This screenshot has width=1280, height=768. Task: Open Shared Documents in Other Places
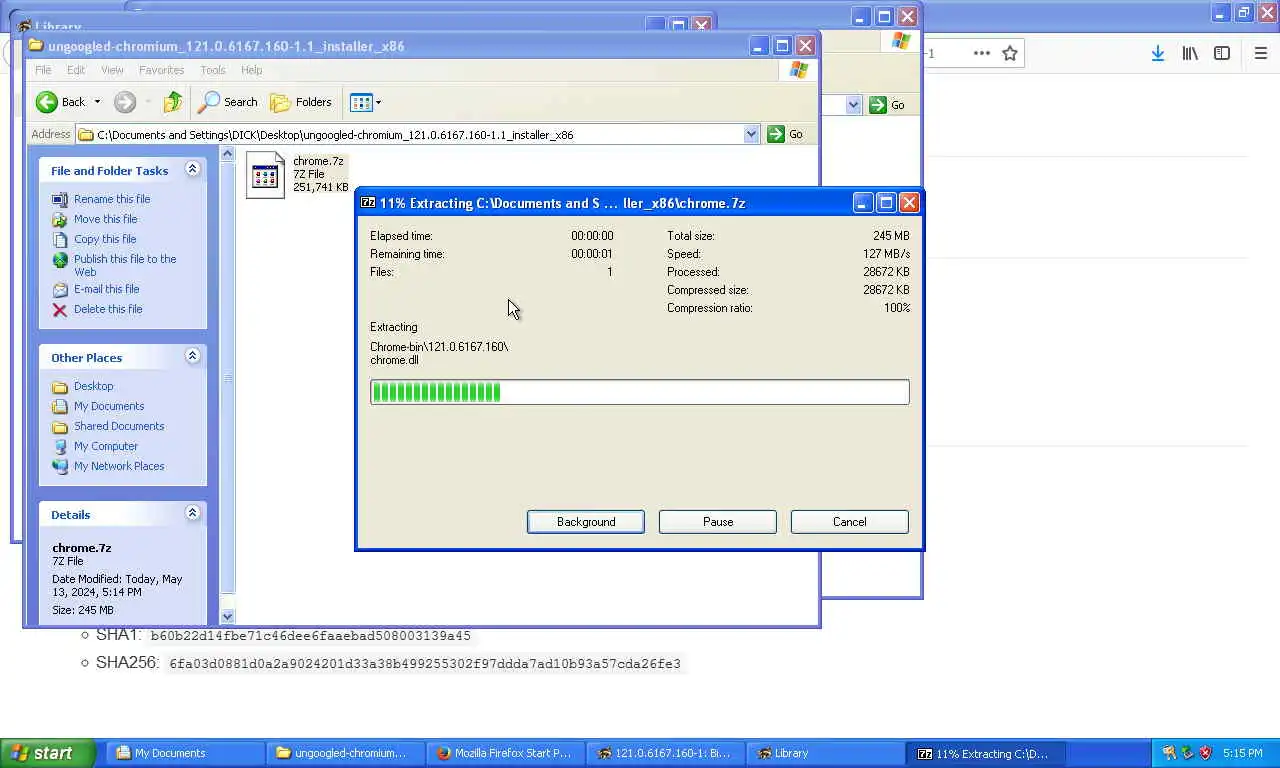point(119,426)
